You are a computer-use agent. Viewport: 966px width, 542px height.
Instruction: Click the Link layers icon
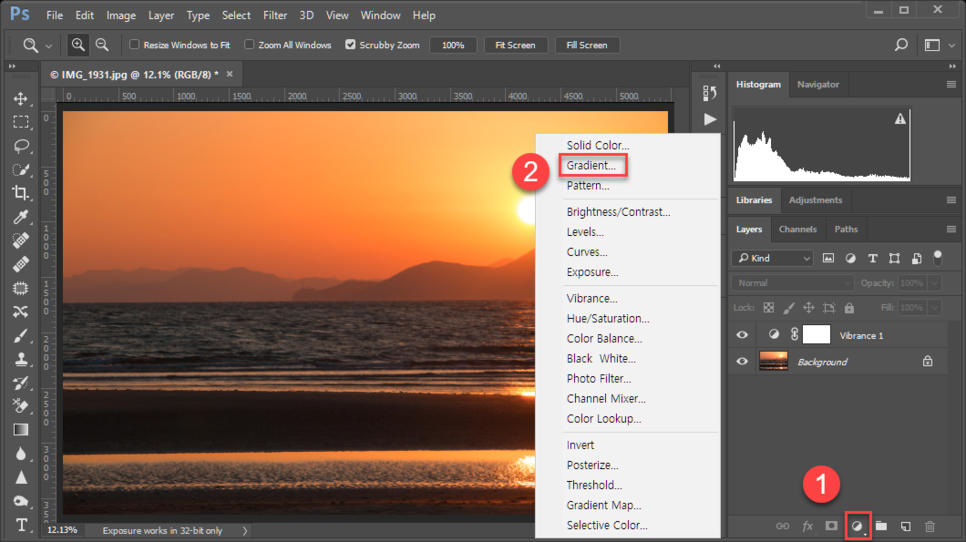tap(782, 526)
